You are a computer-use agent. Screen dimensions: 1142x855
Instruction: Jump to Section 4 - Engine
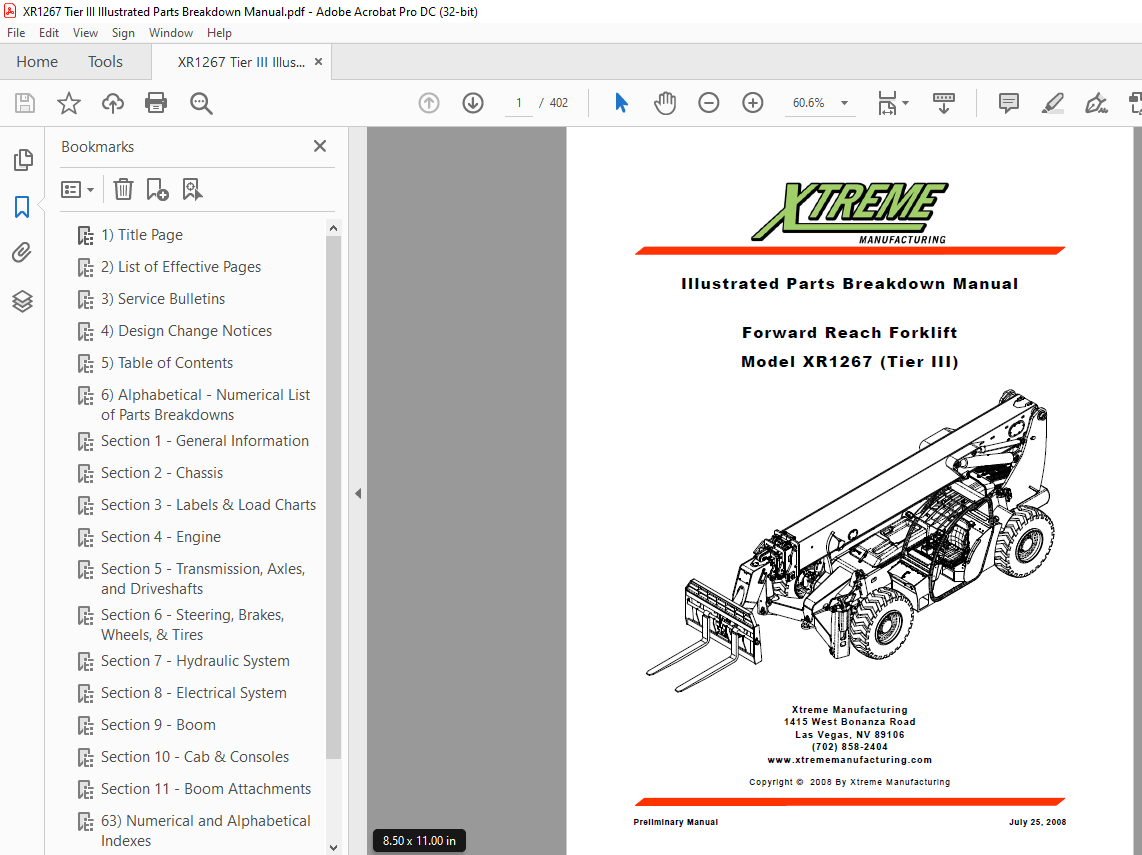coord(160,537)
